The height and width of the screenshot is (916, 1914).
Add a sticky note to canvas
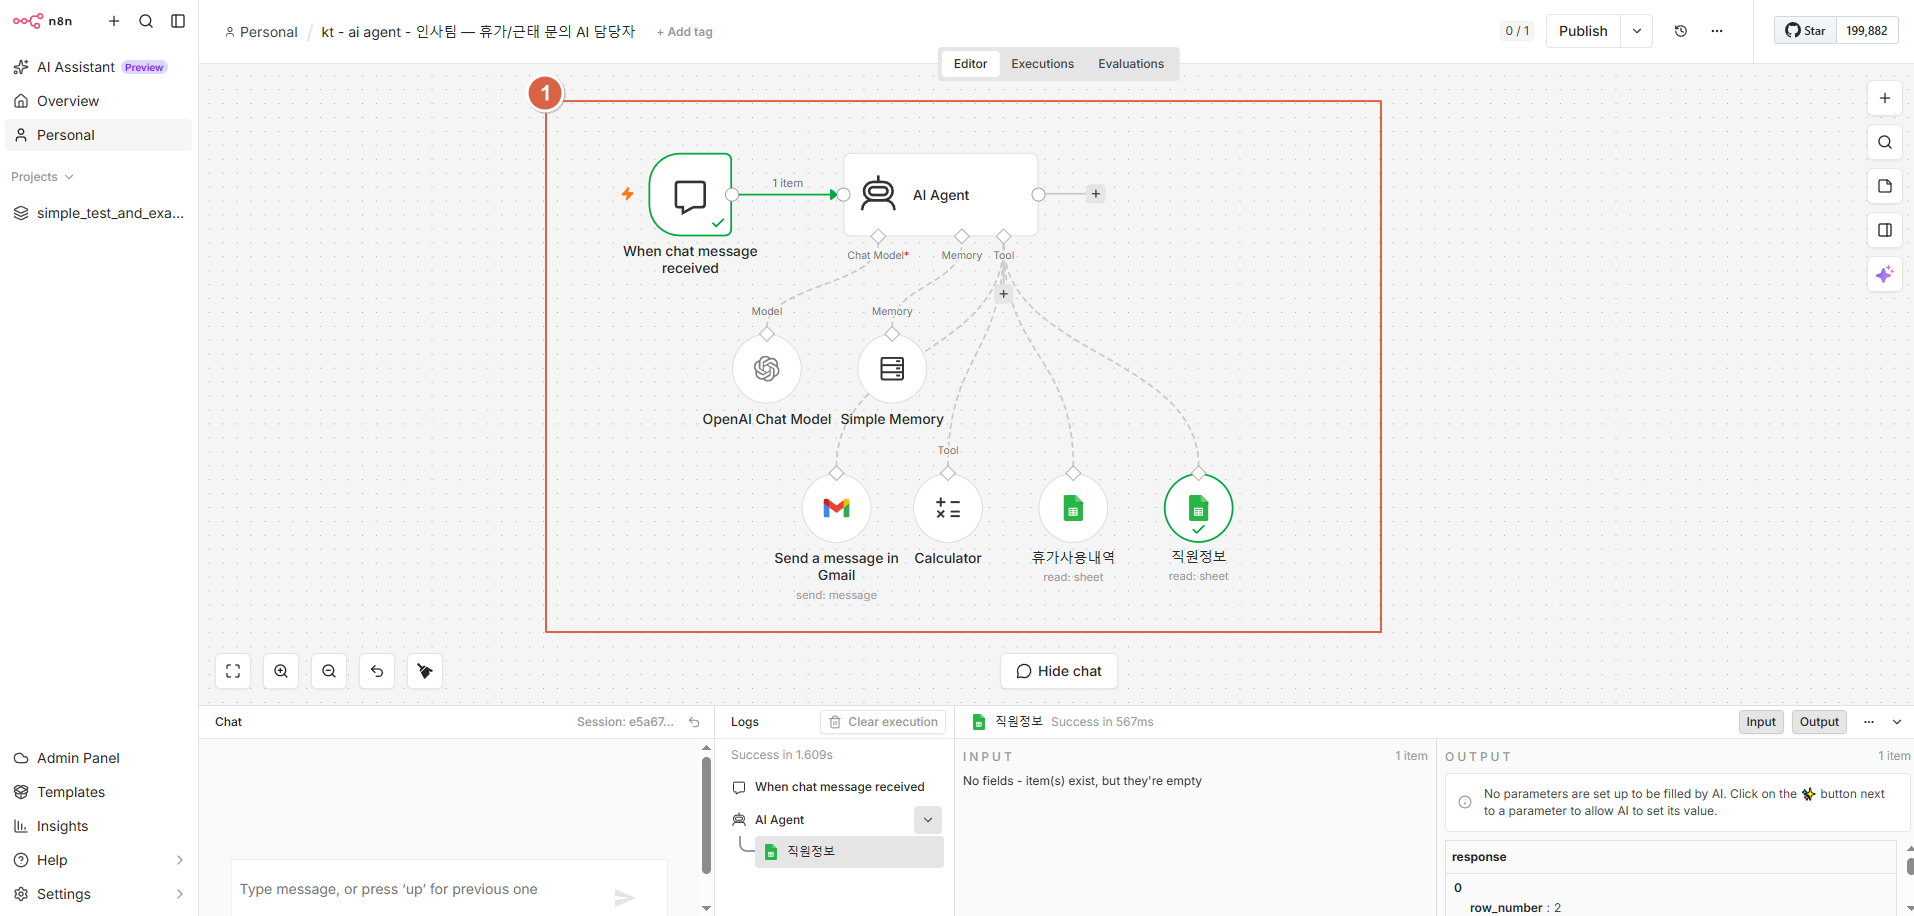(x=1885, y=186)
